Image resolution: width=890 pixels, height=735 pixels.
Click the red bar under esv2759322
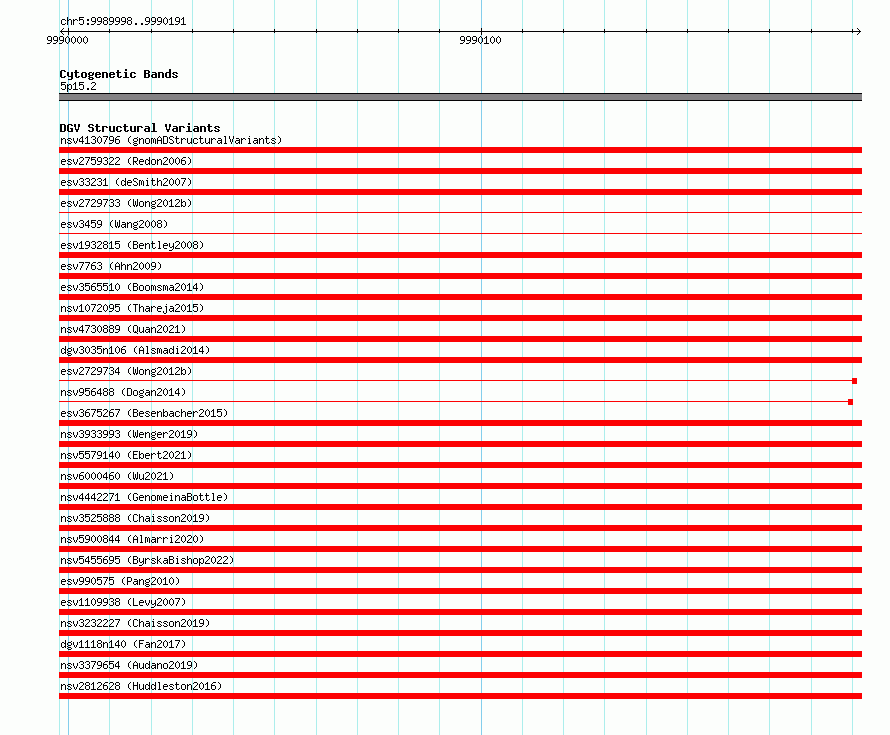[460, 171]
